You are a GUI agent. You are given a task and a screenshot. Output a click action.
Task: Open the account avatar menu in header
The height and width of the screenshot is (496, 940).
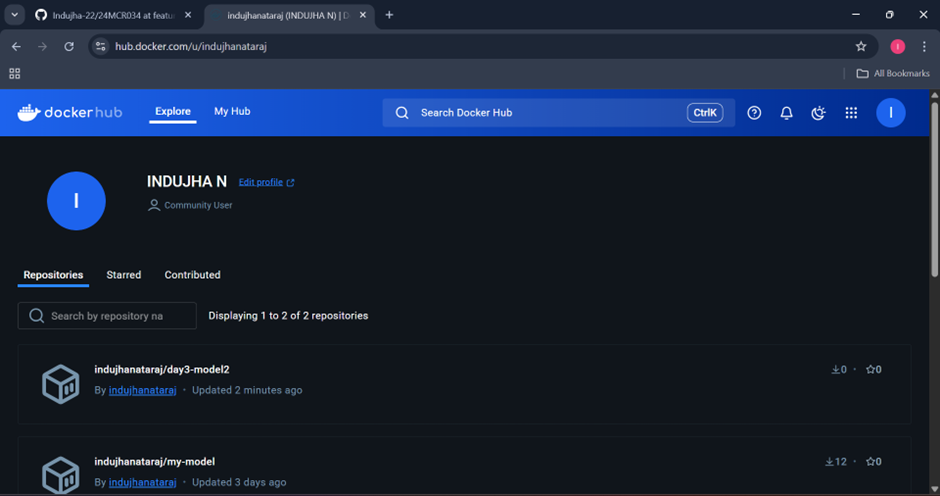[891, 113]
